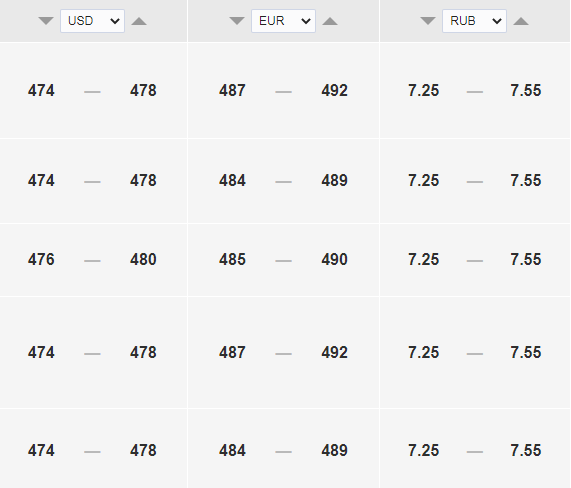The height and width of the screenshot is (488, 571).
Task: Open the EUR currency dropdown
Action: 283,21
